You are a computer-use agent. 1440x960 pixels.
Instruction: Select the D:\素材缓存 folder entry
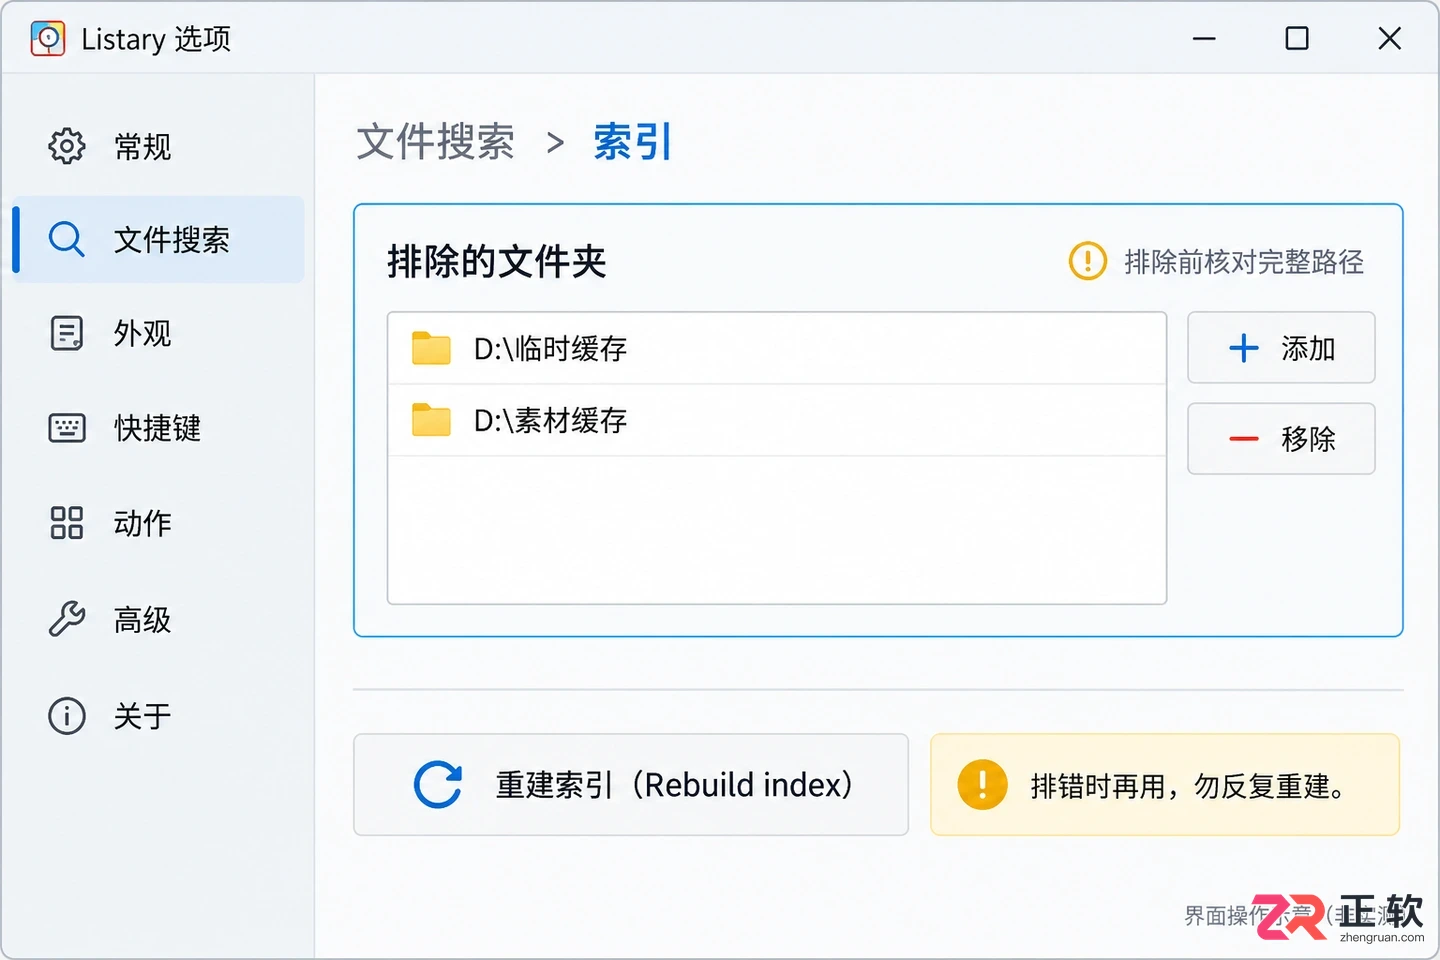pyautogui.click(x=777, y=420)
